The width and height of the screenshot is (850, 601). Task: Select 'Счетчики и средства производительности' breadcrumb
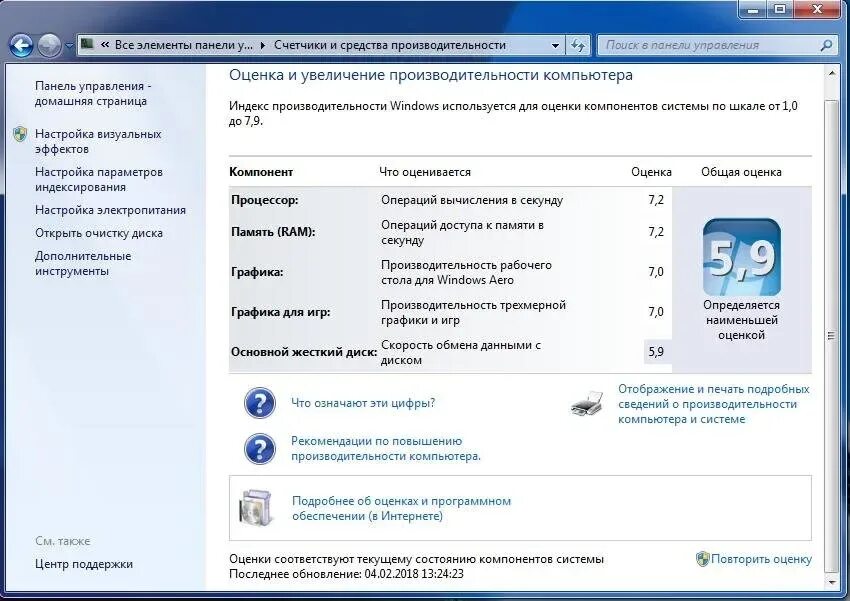(390, 45)
